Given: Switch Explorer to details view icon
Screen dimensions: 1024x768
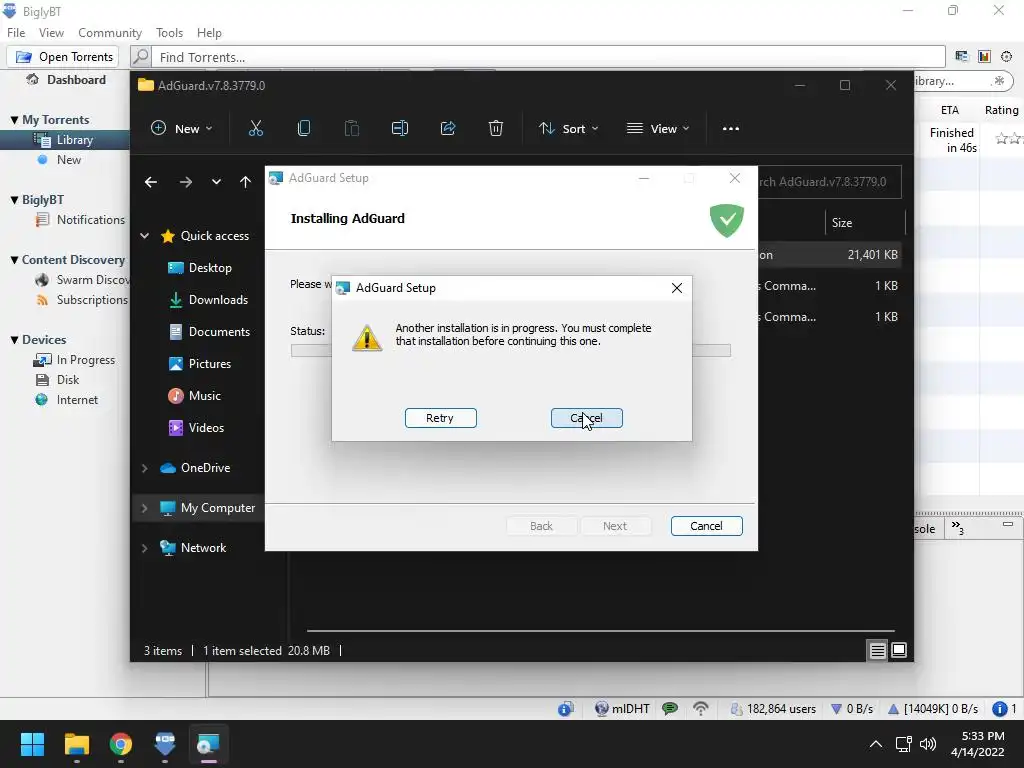Looking at the screenshot, I should coord(878,650).
